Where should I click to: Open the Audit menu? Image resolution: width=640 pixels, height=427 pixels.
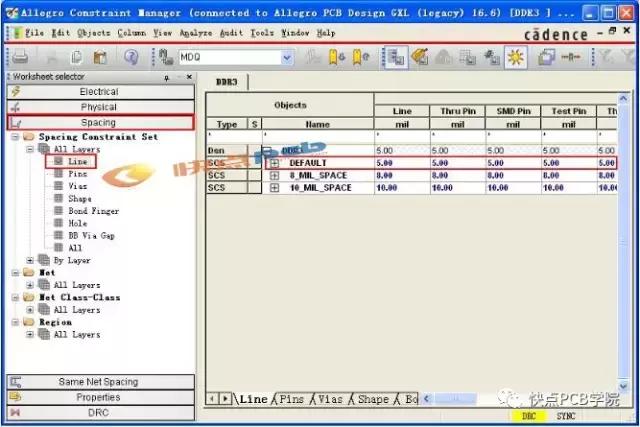pos(231,33)
